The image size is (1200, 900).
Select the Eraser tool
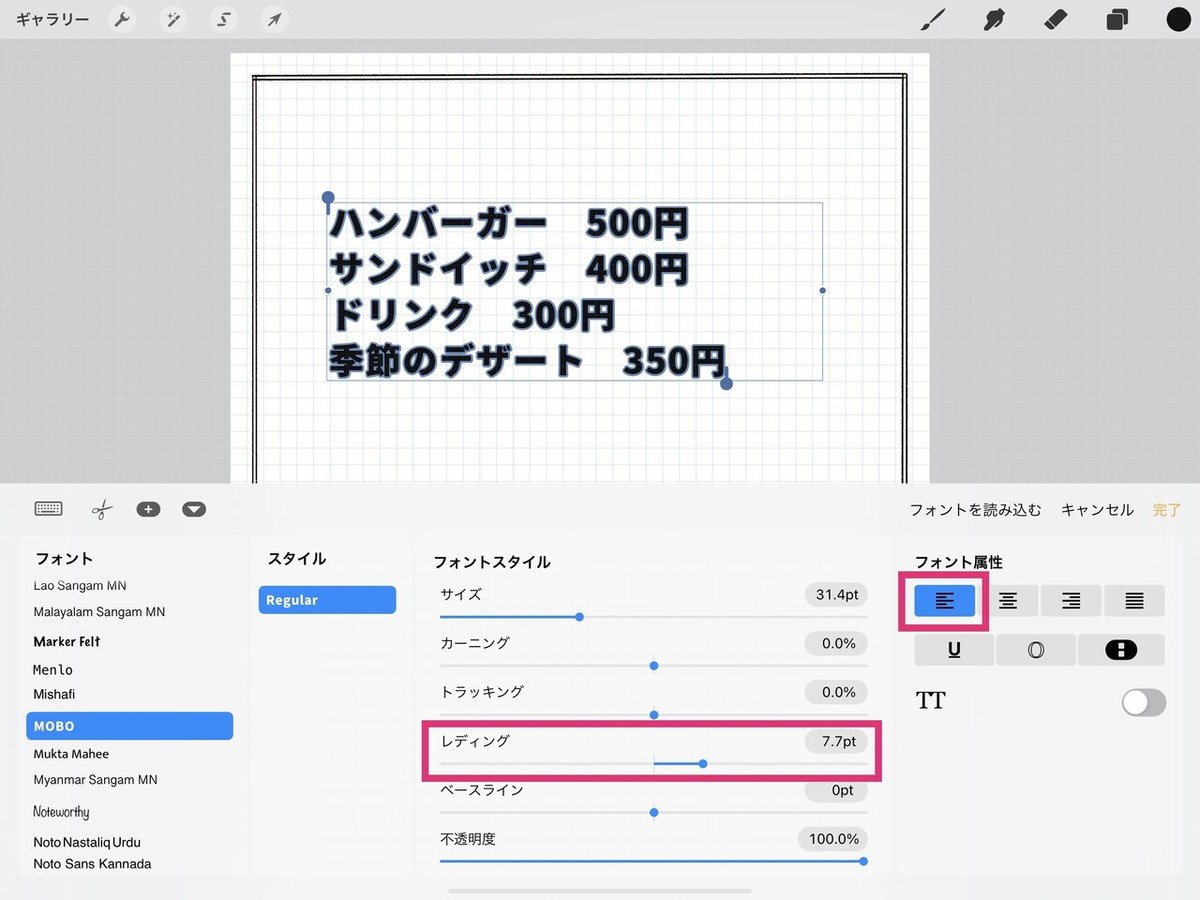coord(1055,19)
